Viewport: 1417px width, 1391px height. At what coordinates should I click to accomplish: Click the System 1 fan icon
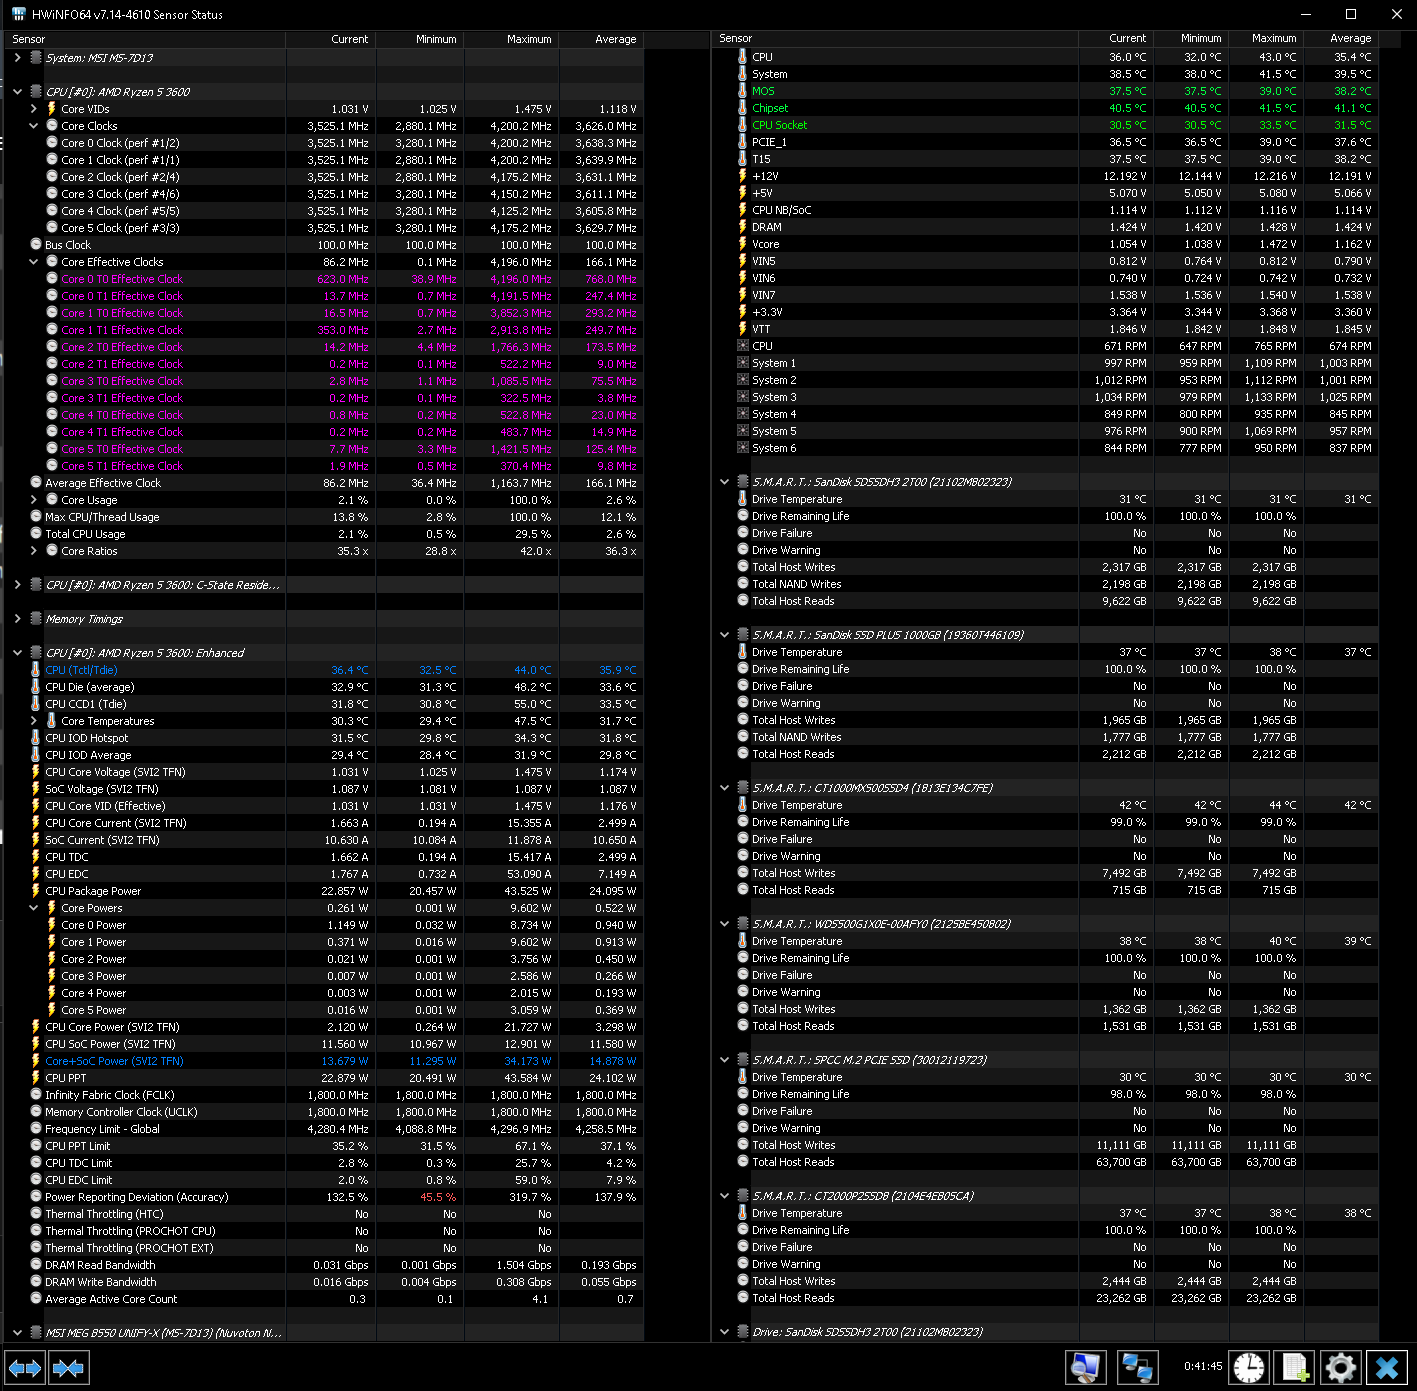click(742, 363)
